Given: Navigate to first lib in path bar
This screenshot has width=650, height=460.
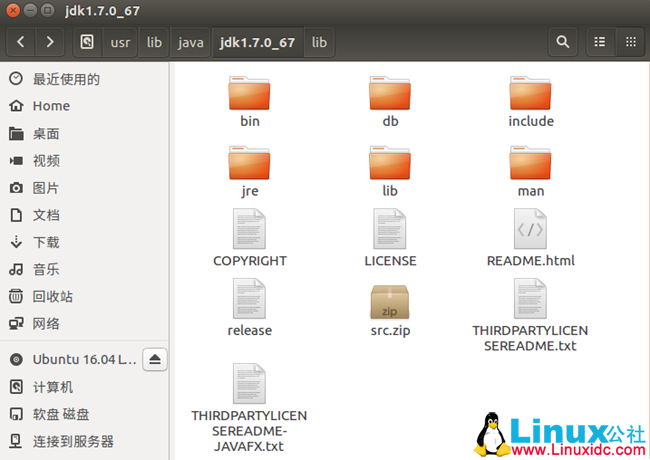Looking at the screenshot, I should pyautogui.click(x=154, y=42).
